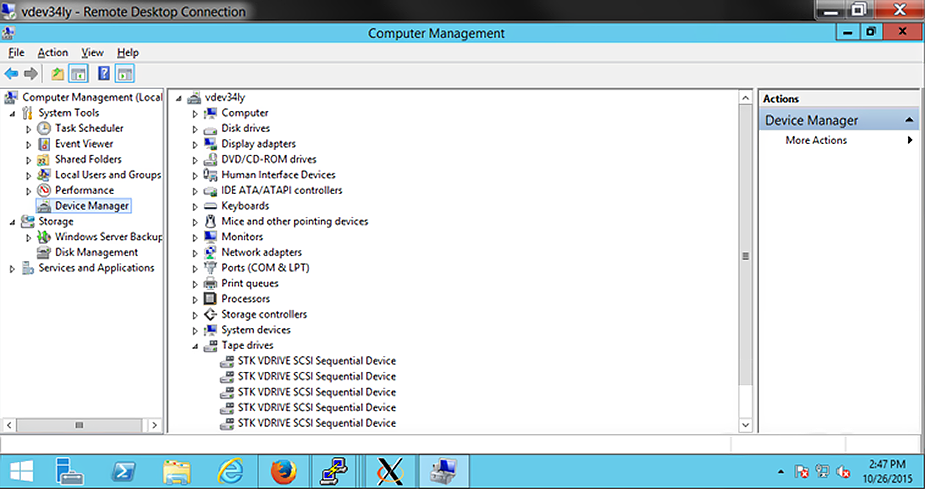Expand the Disk drives category
The height and width of the screenshot is (489, 925).
point(195,129)
